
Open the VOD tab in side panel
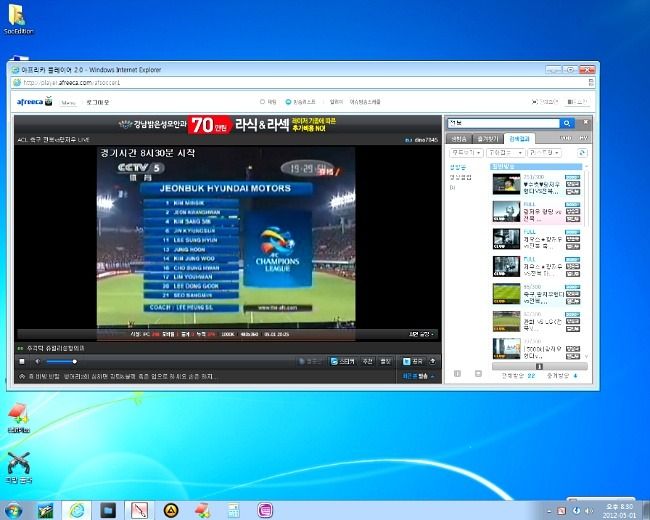tap(565, 138)
